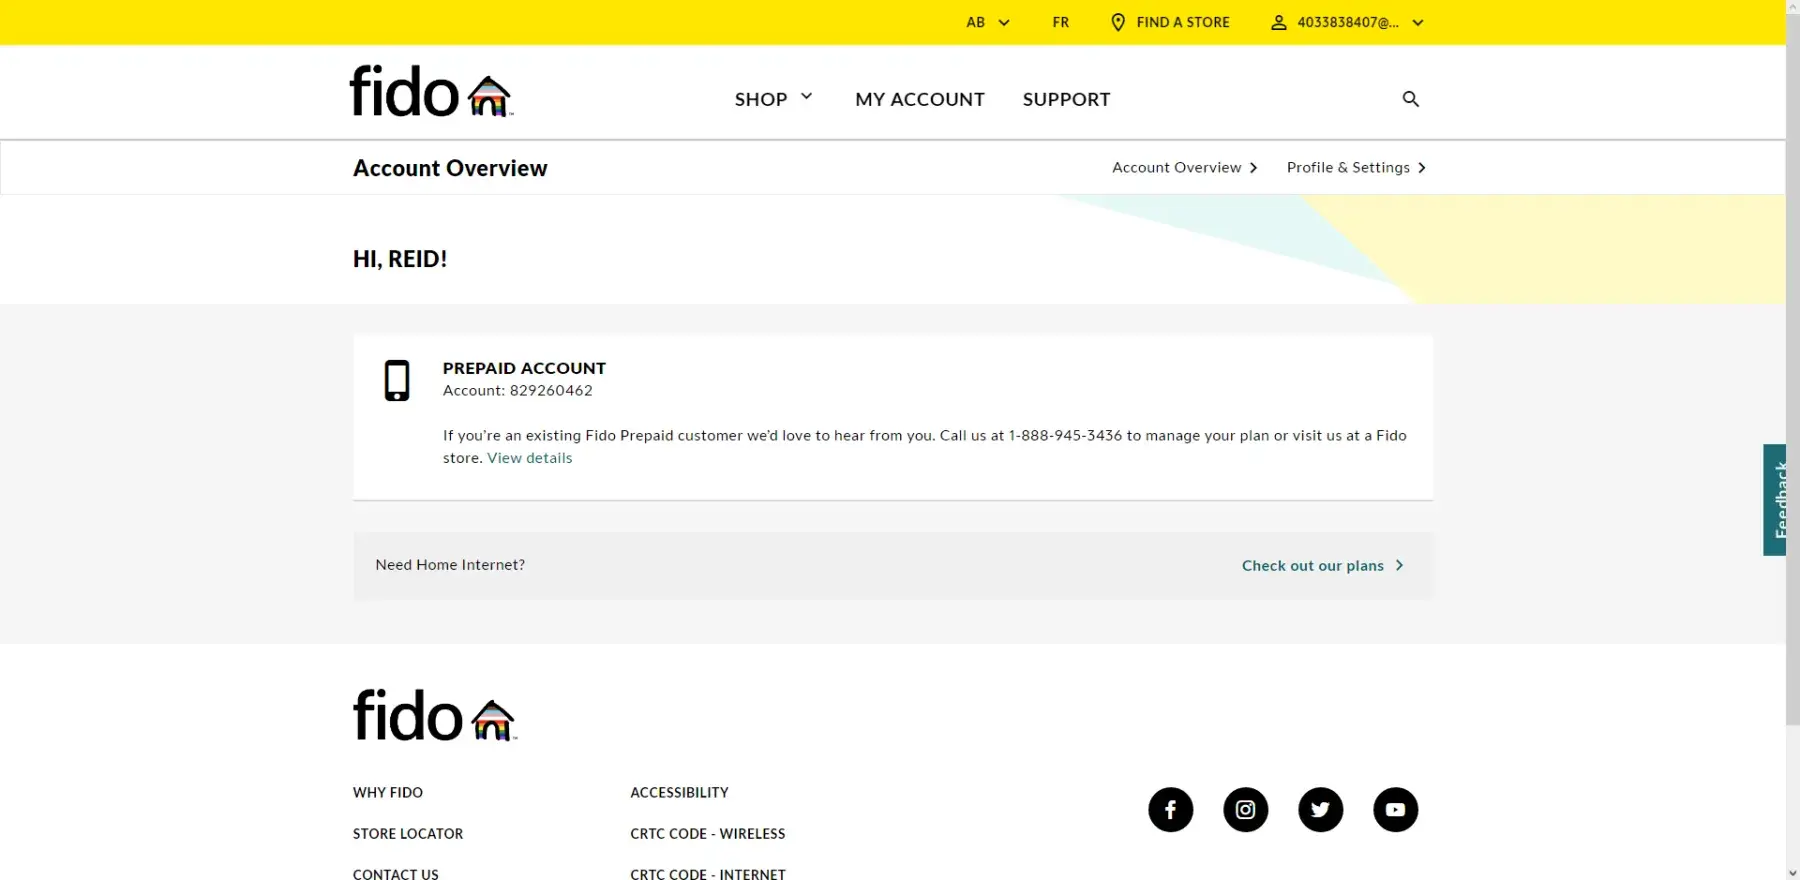Open Fido's Instagram page

tap(1246, 810)
